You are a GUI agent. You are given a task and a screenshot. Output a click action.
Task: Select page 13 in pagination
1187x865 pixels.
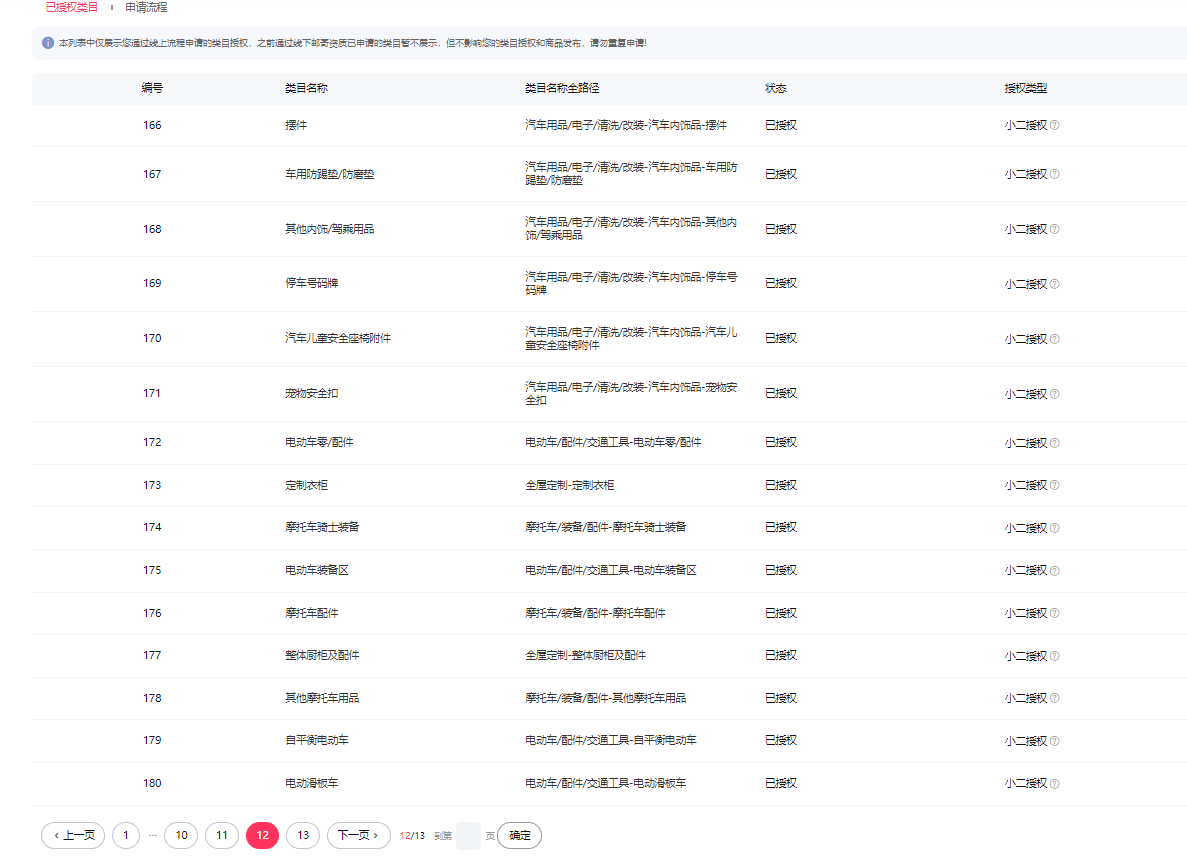coord(303,835)
